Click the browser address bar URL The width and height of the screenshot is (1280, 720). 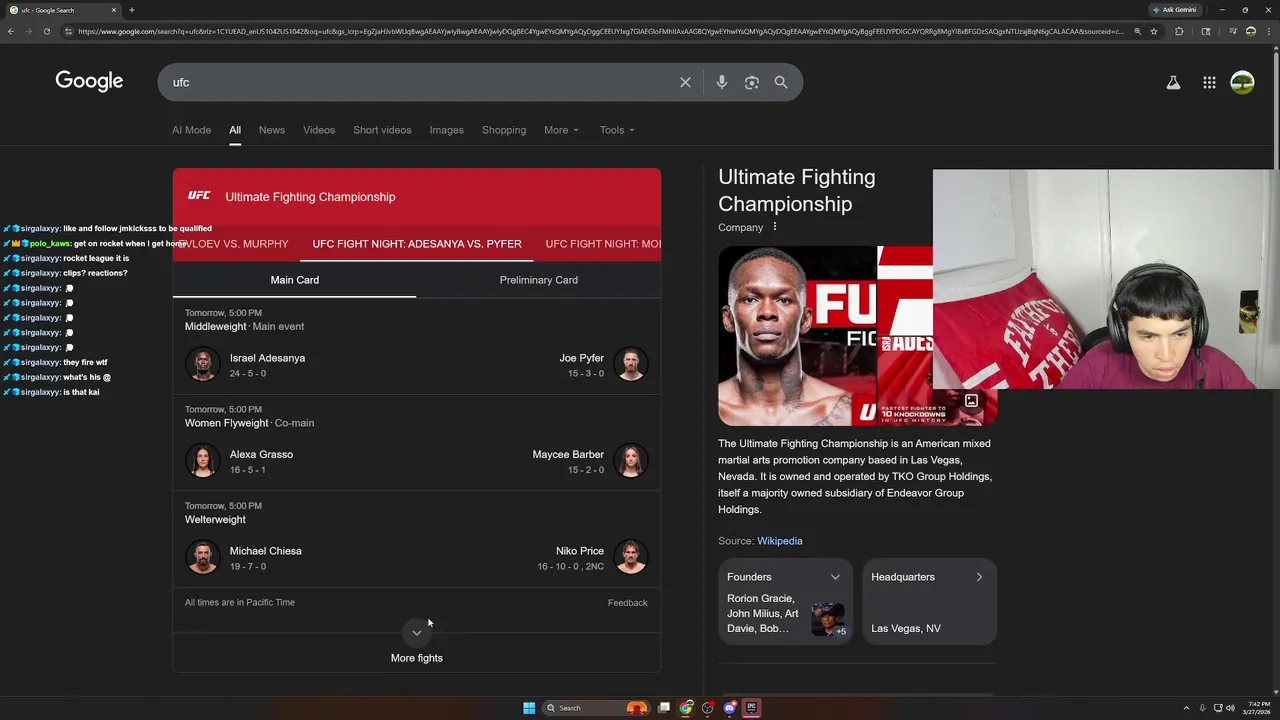(600, 31)
